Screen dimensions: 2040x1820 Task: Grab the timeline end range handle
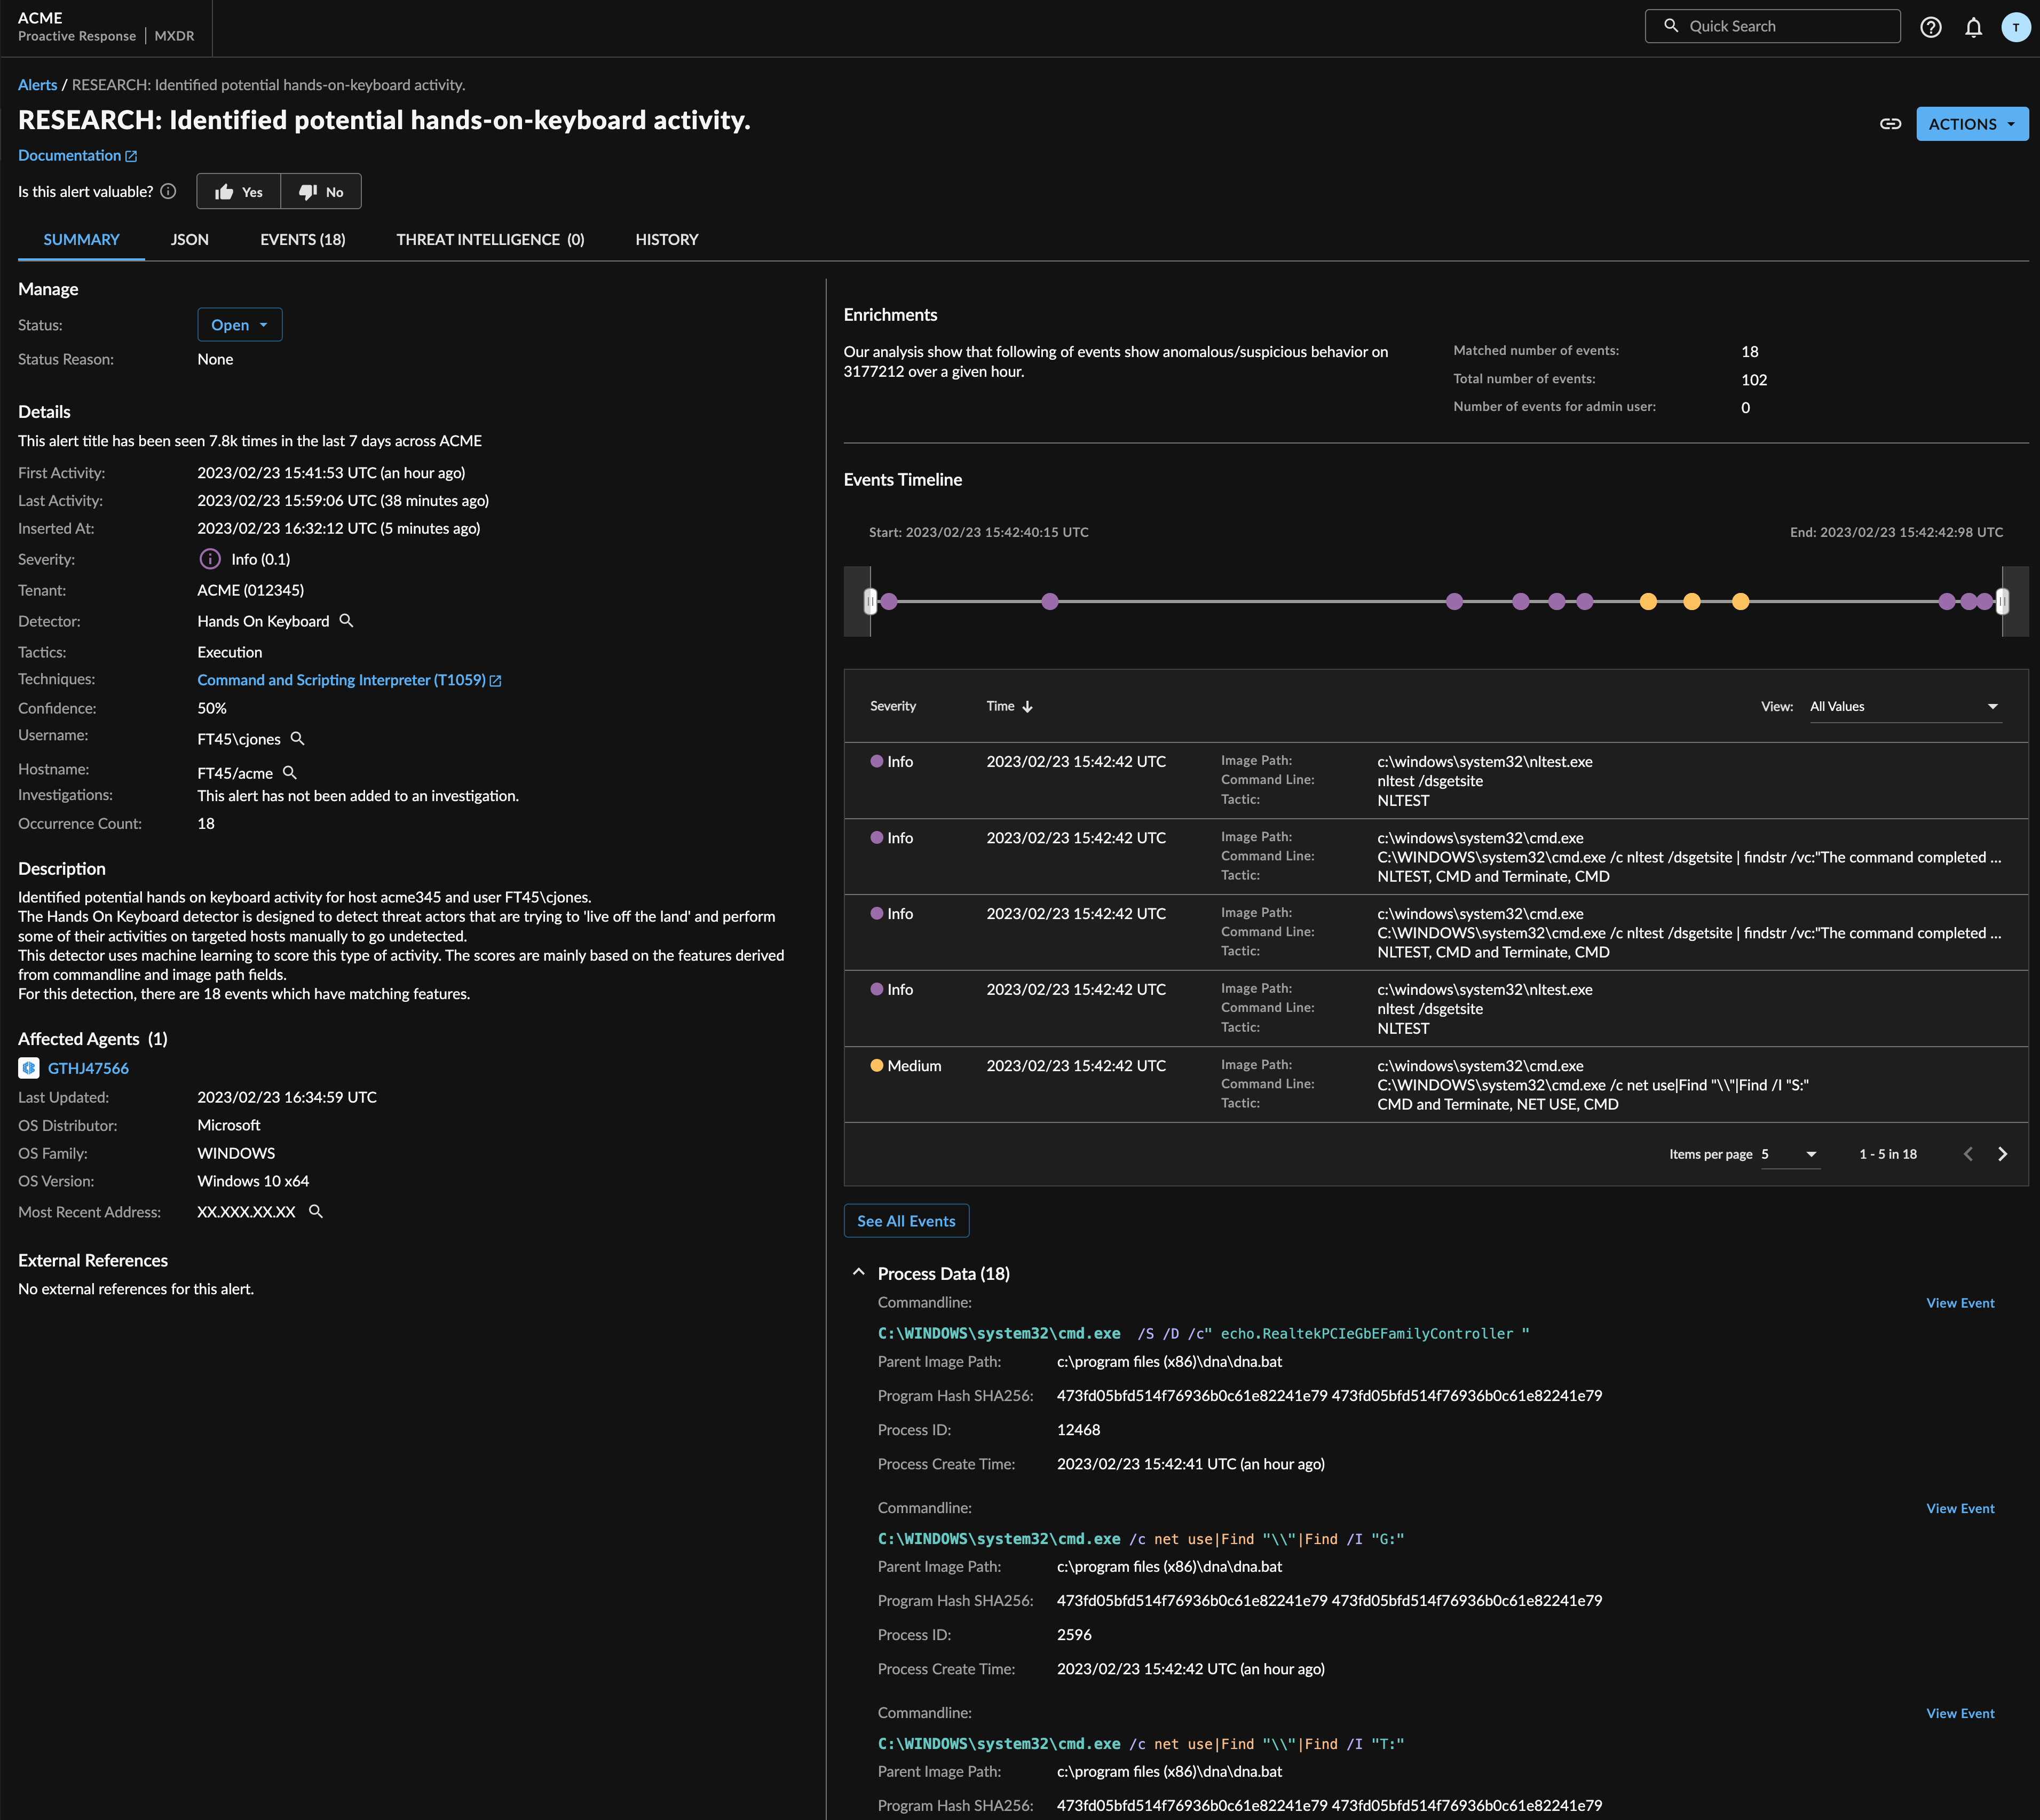click(x=2002, y=601)
